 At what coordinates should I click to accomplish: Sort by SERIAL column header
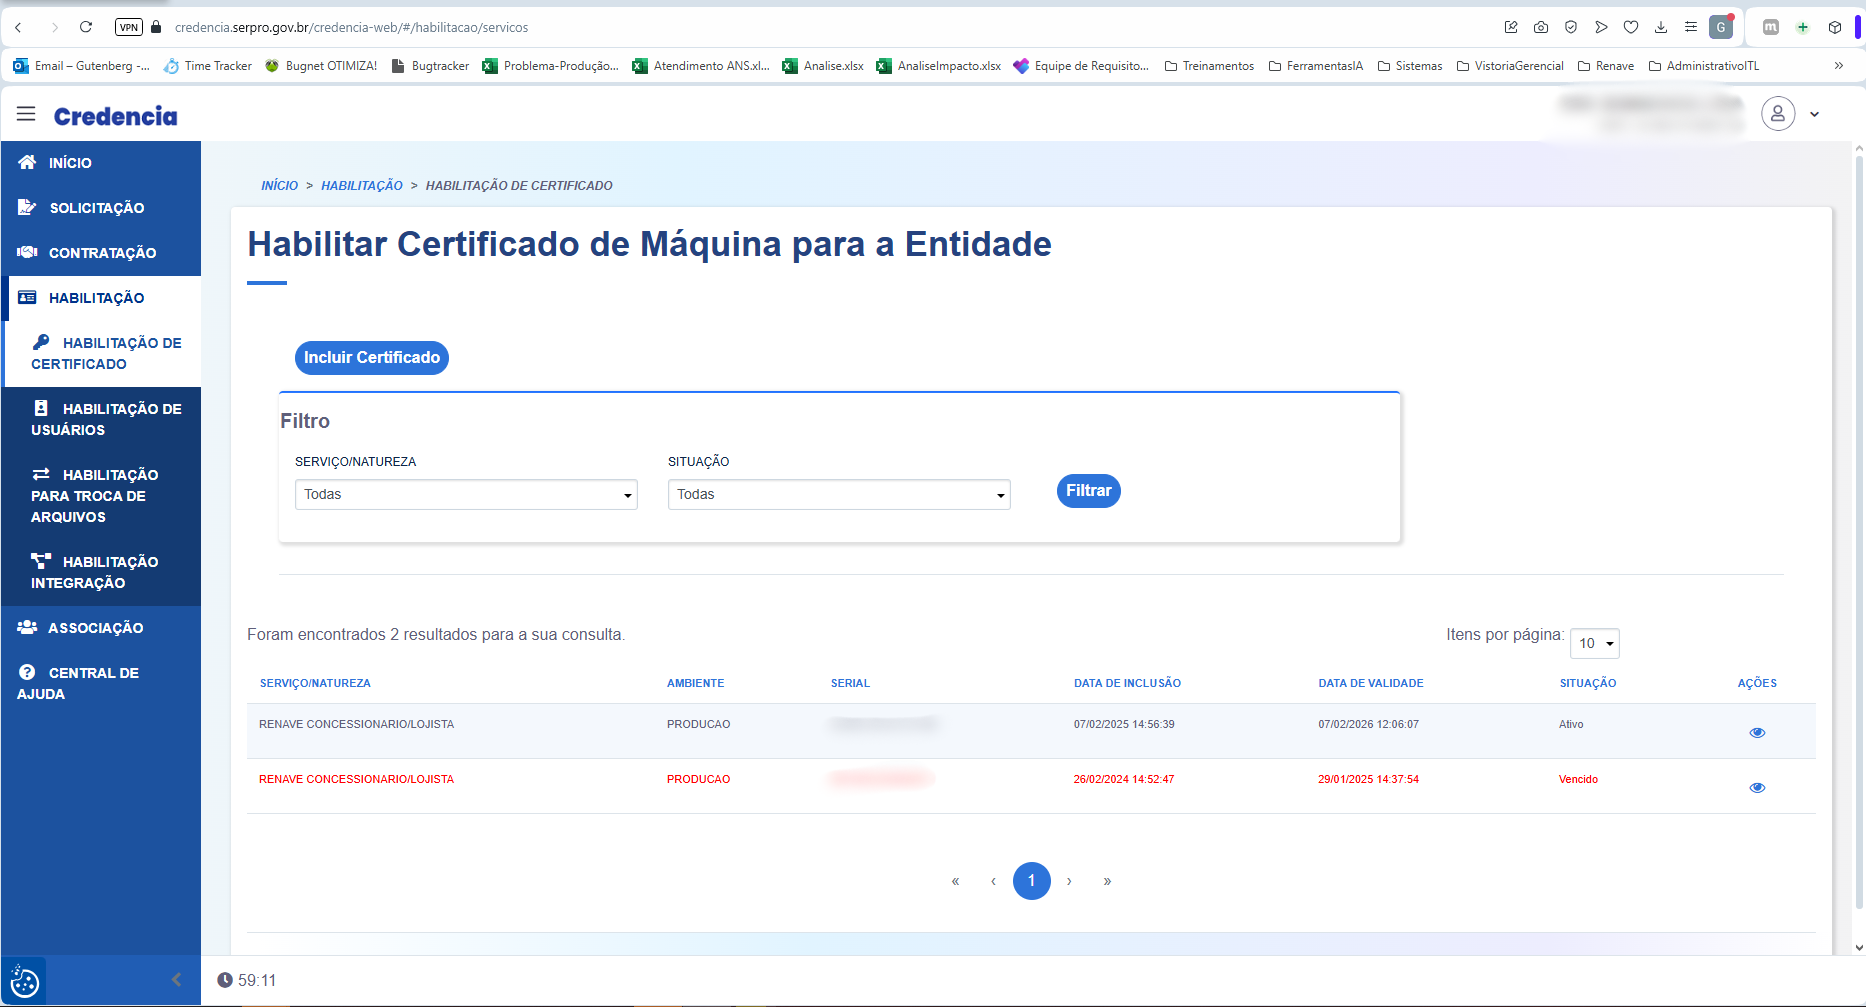pyautogui.click(x=850, y=684)
